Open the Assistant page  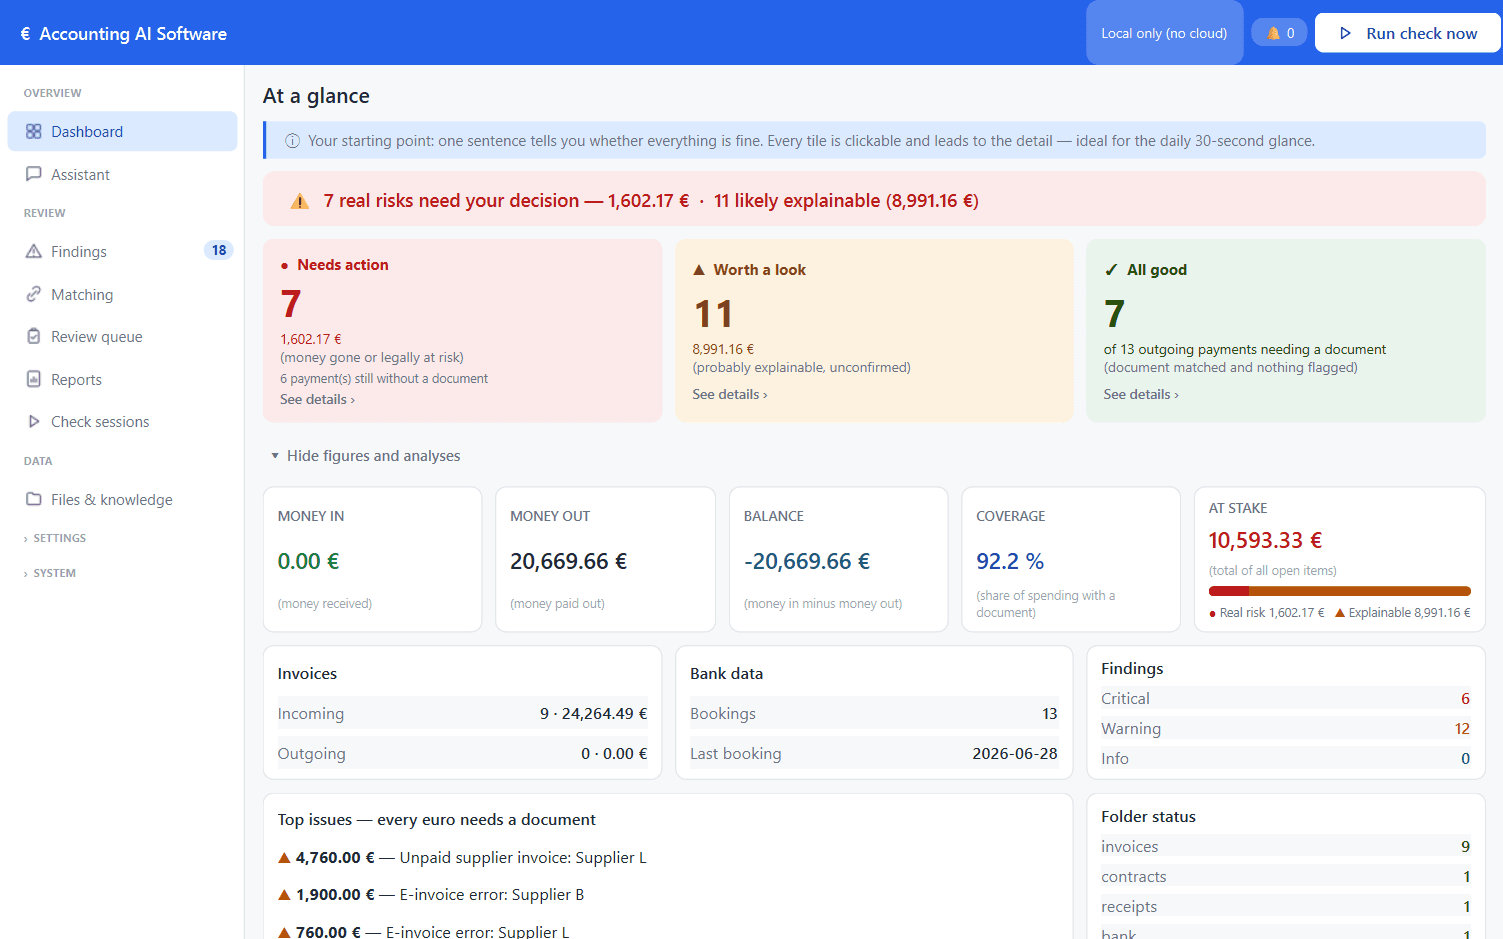click(x=122, y=174)
